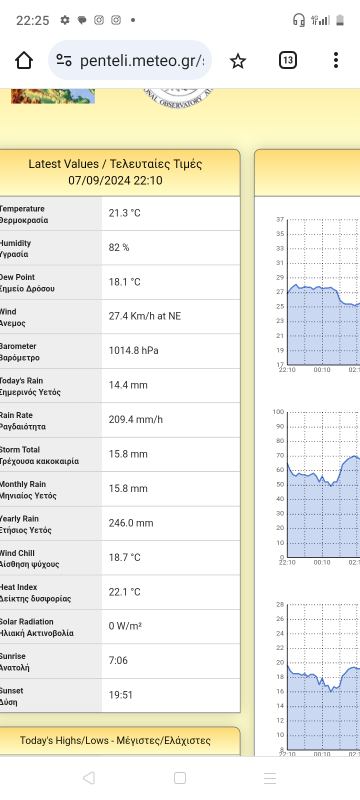Open the tab switcher showing 13 tabs

(x=288, y=61)
